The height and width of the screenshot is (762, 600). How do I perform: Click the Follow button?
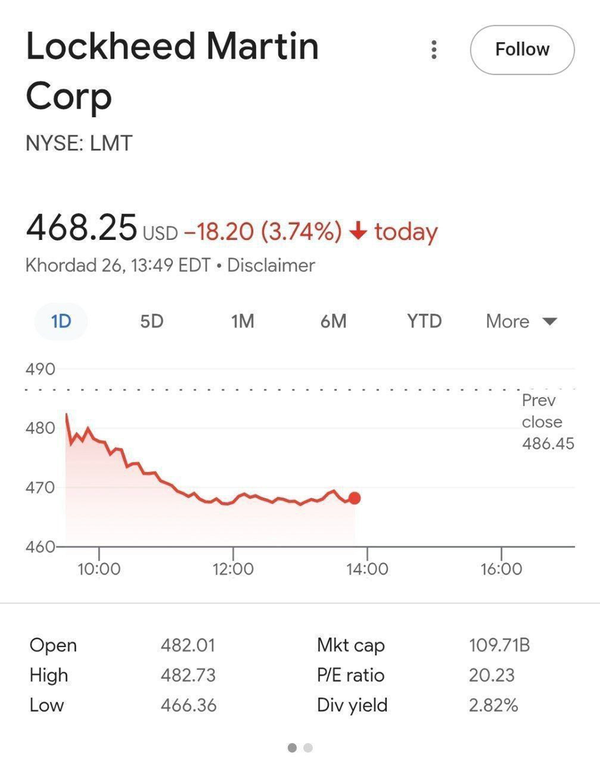pyautogui.click(x=522, y=50)
